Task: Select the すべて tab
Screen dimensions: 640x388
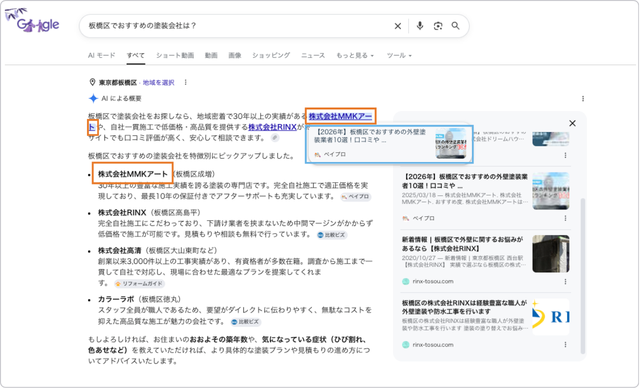Action: click(136, 55)
